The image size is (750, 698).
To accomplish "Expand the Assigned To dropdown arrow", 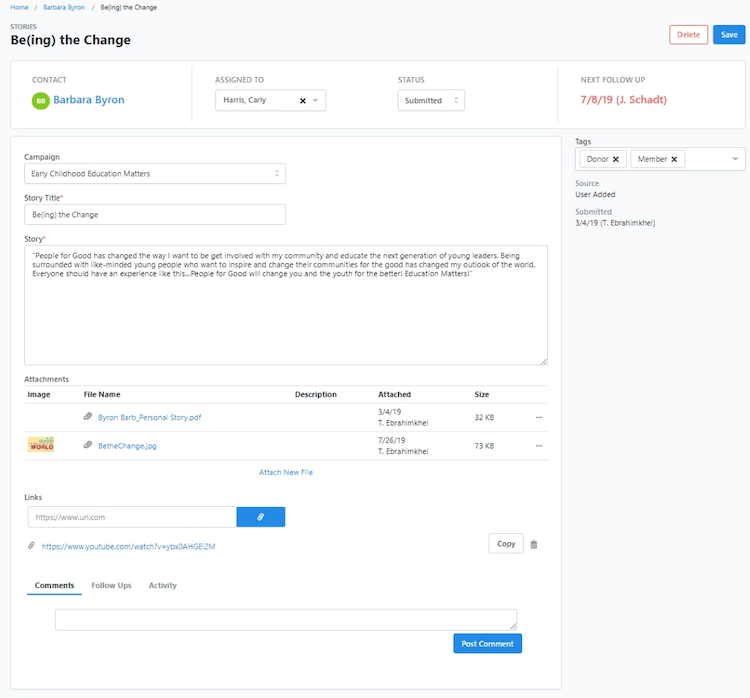I will [316, 100].
